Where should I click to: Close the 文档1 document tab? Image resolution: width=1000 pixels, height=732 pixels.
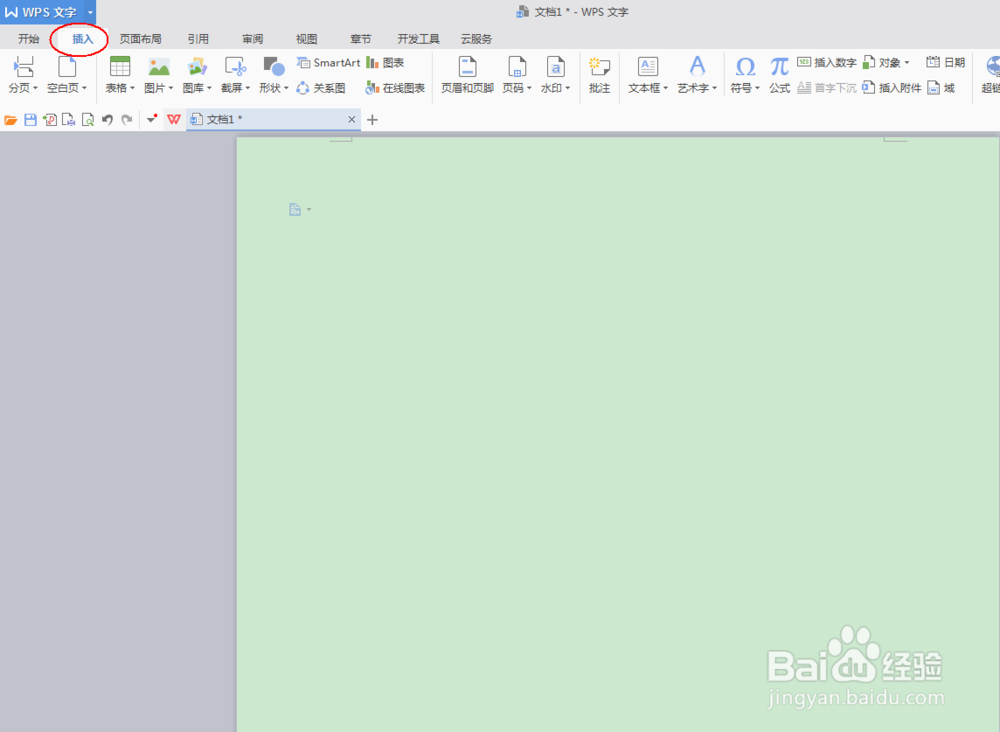coord(351,119)
